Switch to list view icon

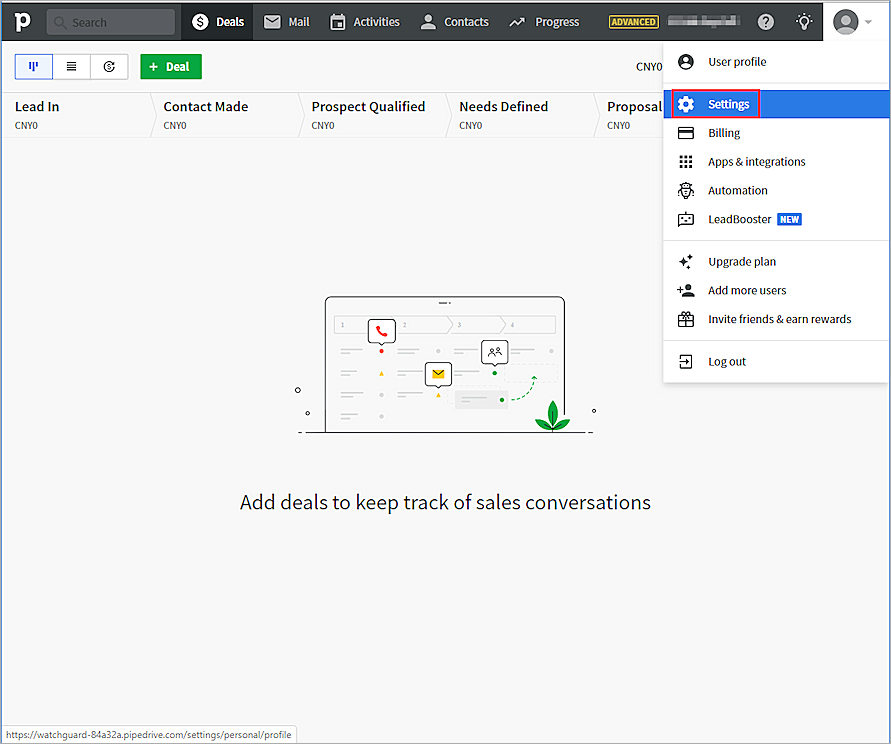point(71,67)
